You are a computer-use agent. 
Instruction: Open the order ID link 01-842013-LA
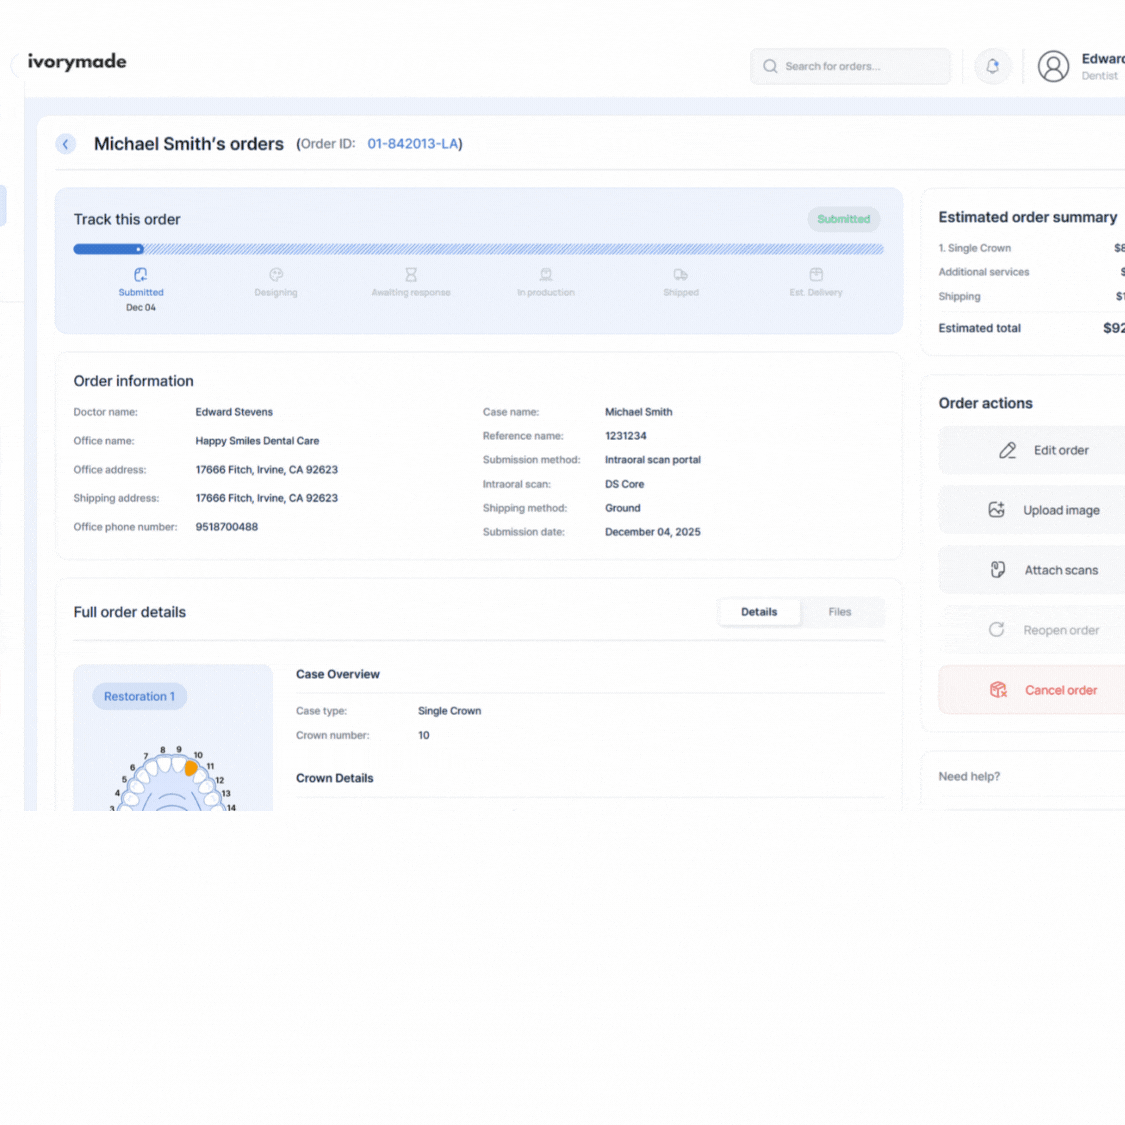click(x=413, y=143)
